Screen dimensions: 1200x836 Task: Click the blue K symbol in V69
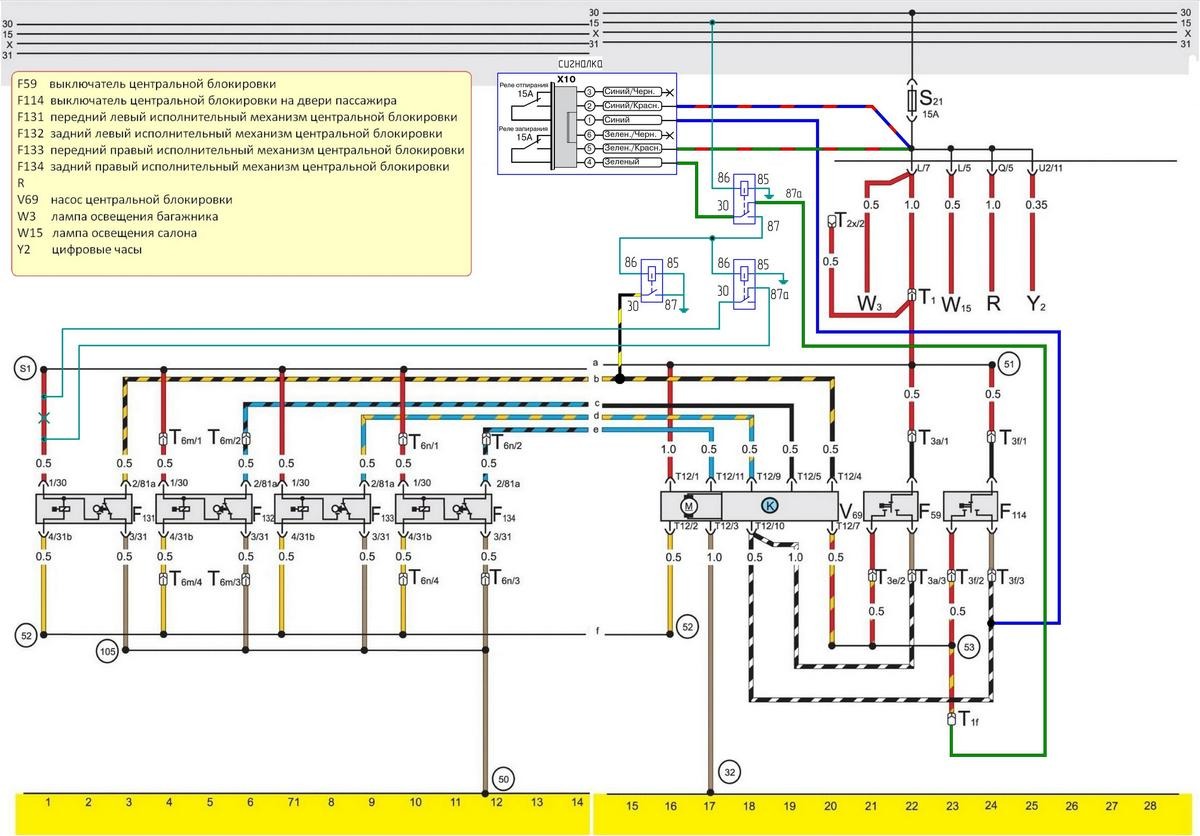coord(769,506)
